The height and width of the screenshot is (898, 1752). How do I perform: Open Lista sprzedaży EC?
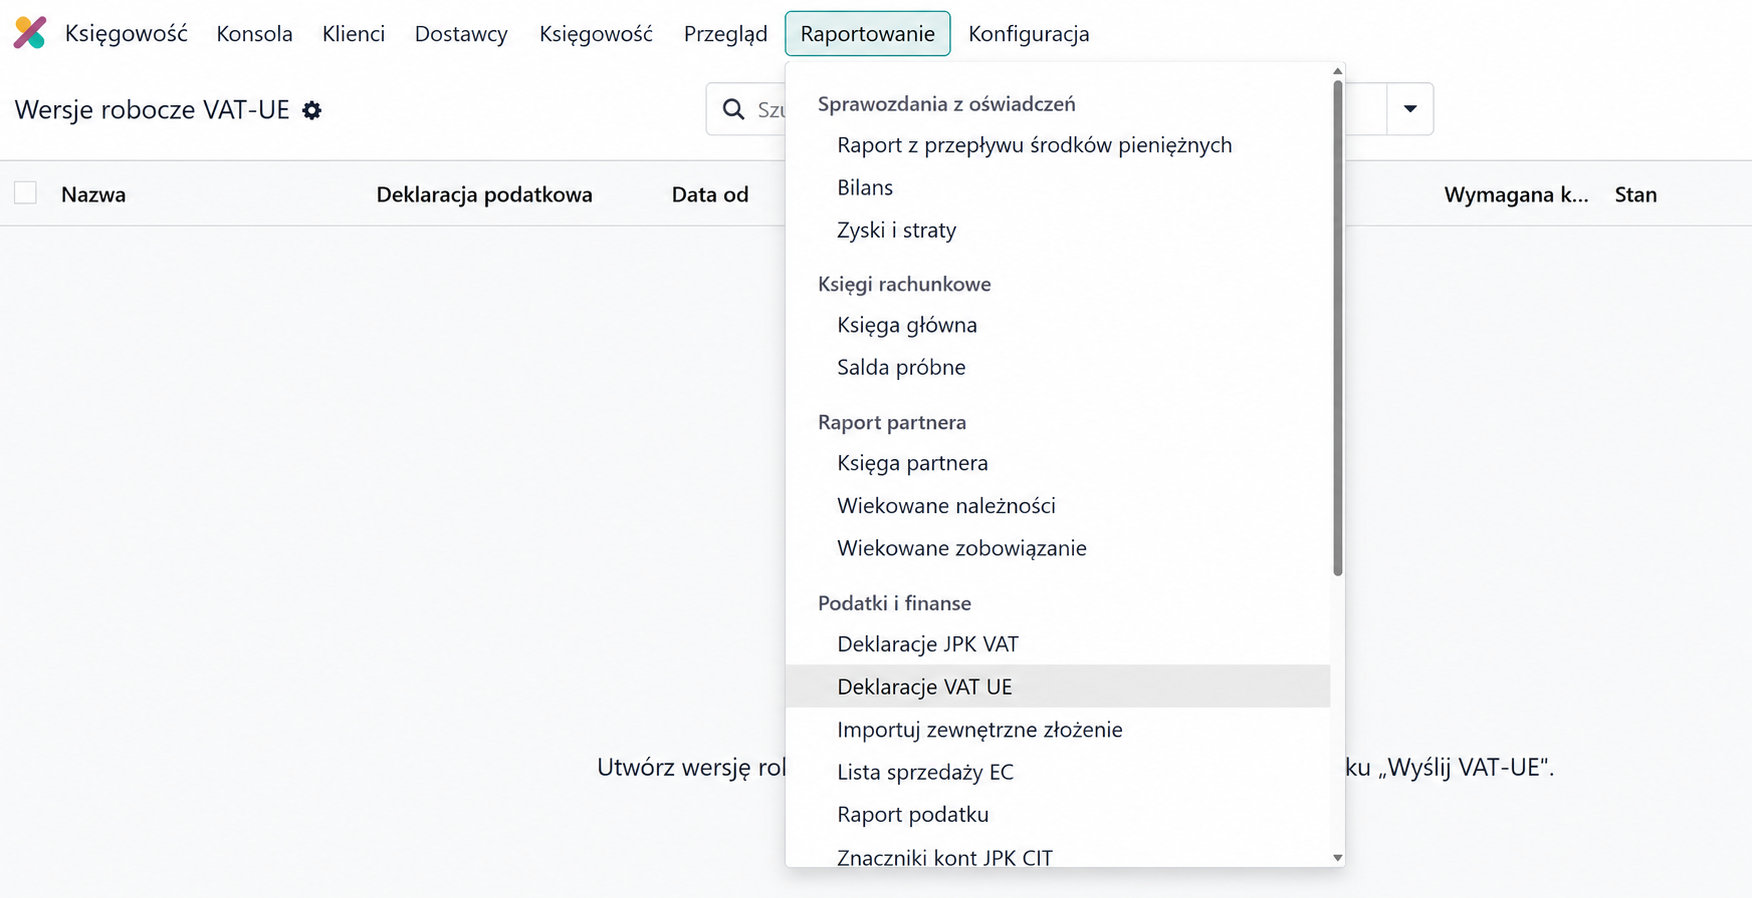pos(1058,772)
